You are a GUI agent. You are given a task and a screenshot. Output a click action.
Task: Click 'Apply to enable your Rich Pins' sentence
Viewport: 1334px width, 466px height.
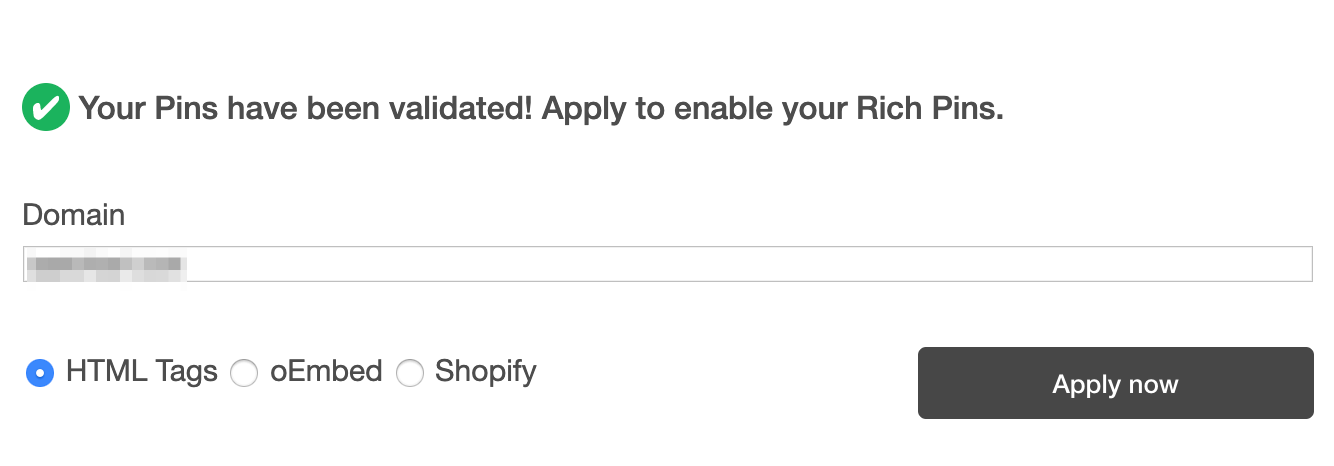772,108
